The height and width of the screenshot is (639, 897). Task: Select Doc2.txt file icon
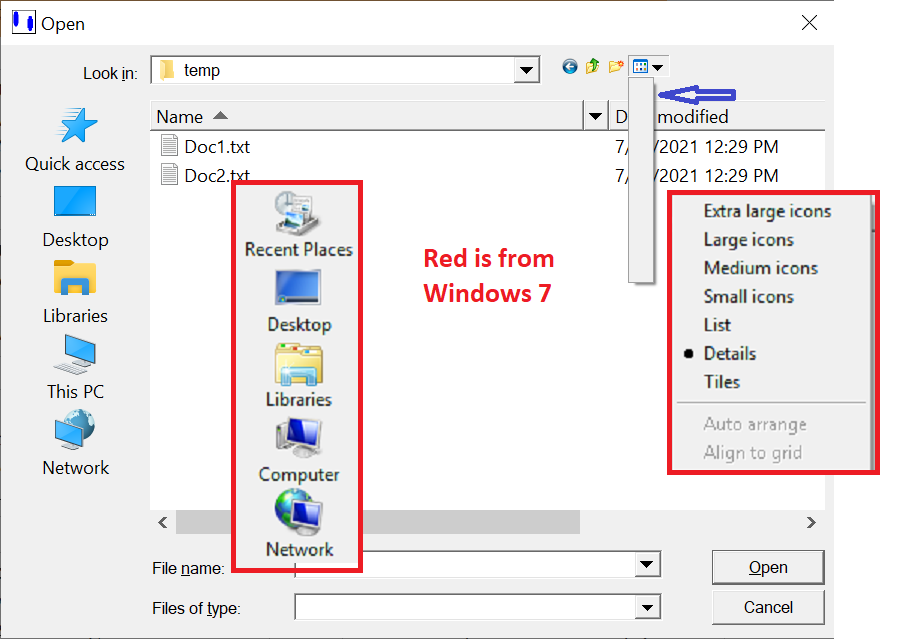coord(169,174)
